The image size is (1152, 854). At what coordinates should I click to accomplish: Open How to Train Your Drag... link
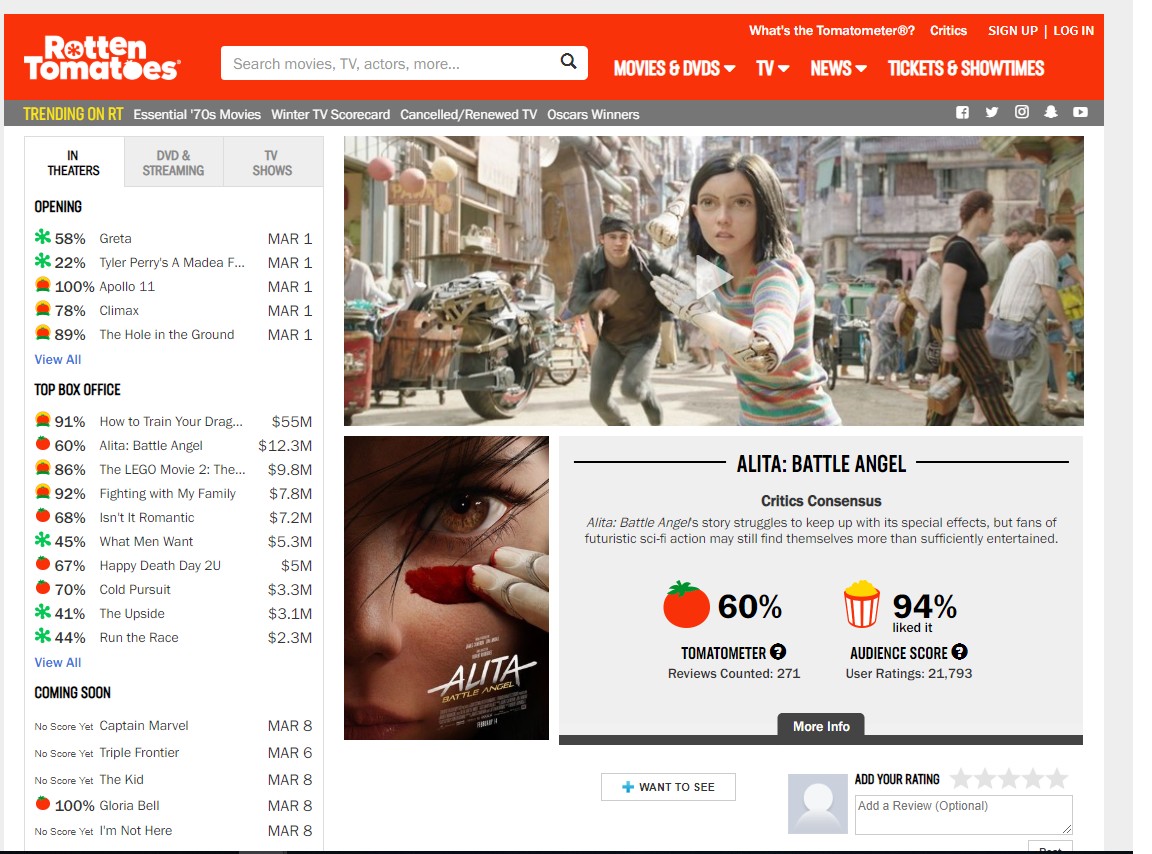point(171,421)
